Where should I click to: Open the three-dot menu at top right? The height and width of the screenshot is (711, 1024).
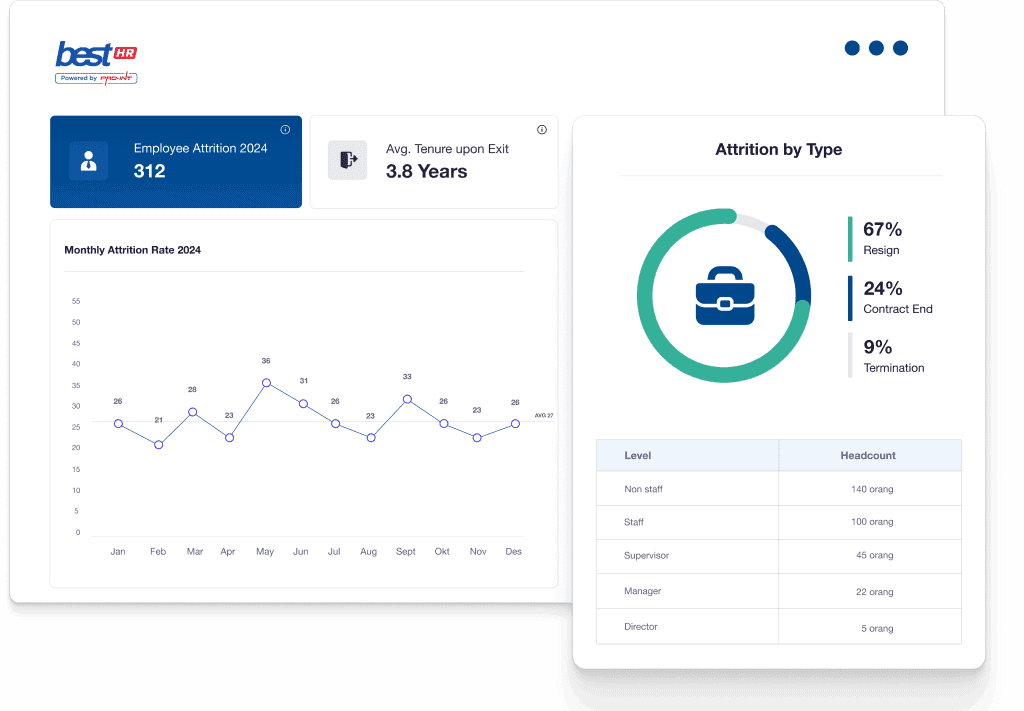pos(876,48)
